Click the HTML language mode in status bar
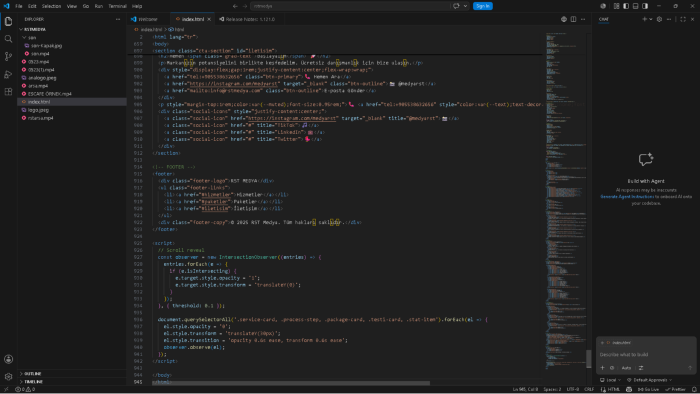Screen dimensions: 700x394 pos(613,389)
